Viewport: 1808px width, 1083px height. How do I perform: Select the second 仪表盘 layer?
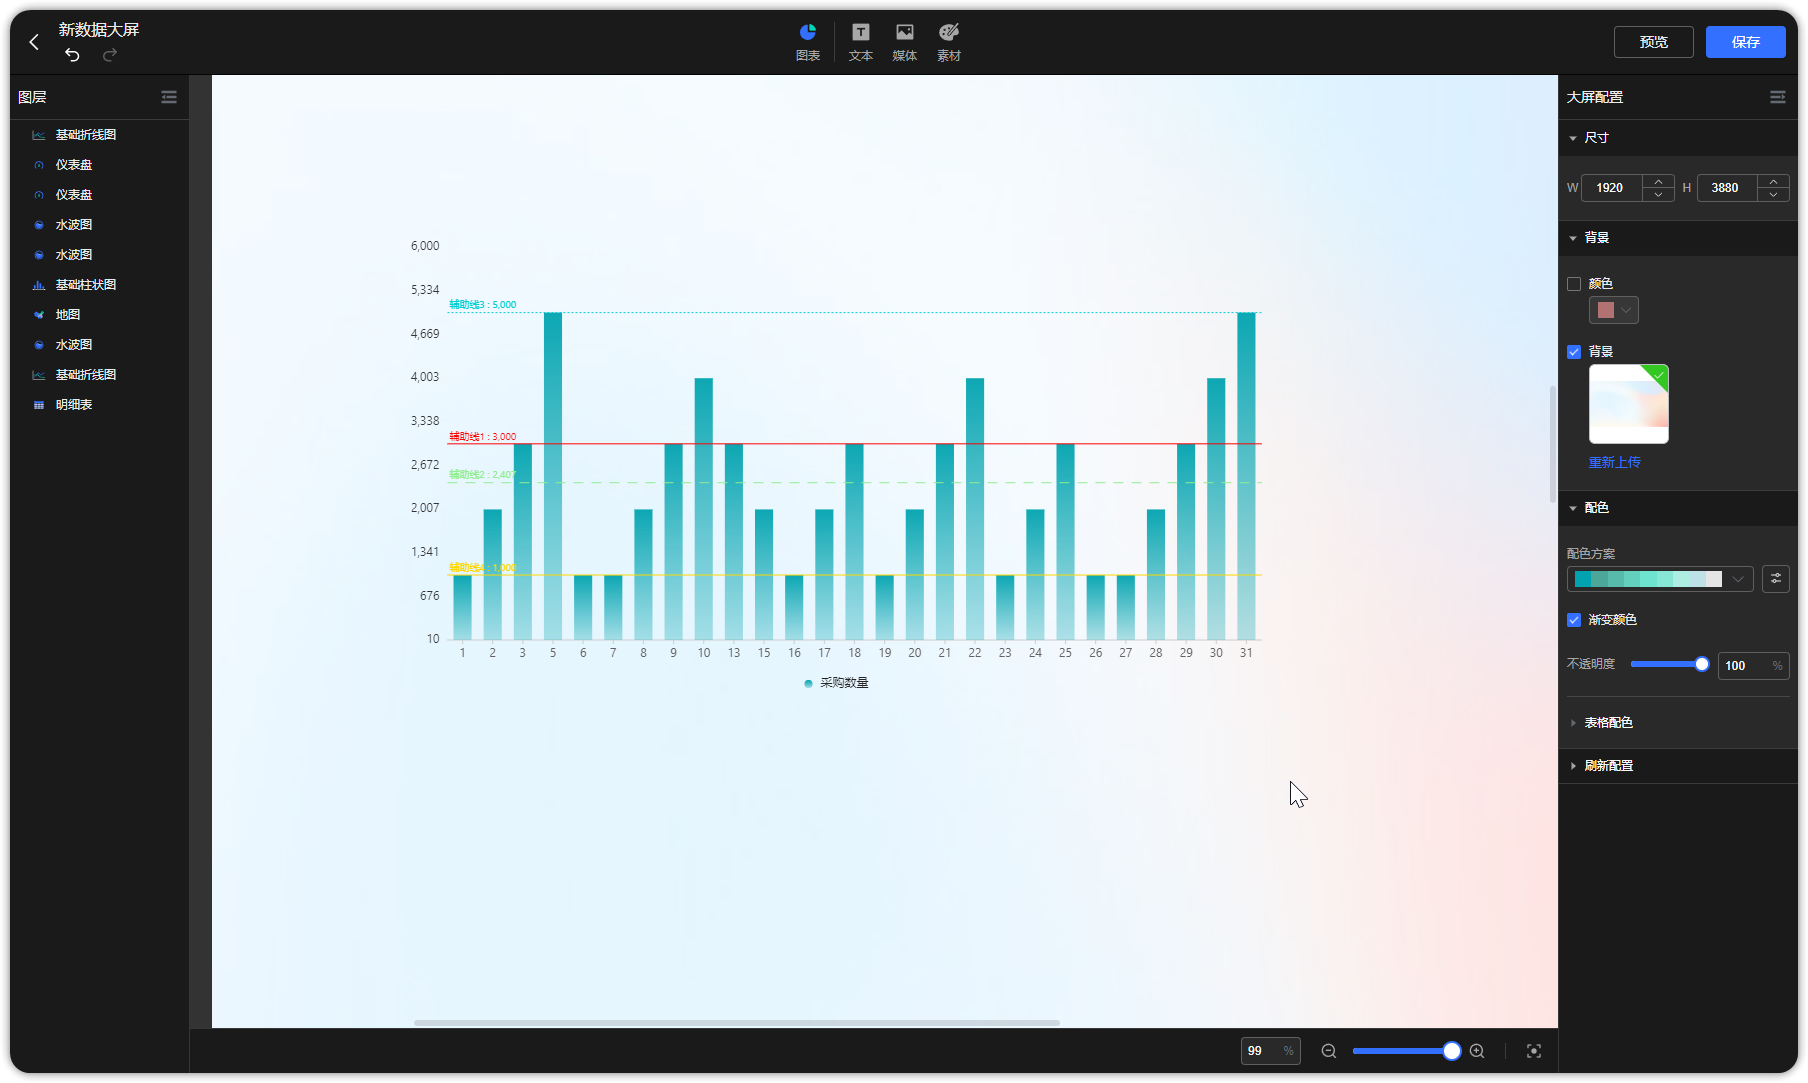pyautogui.click(x=74, y=195)
